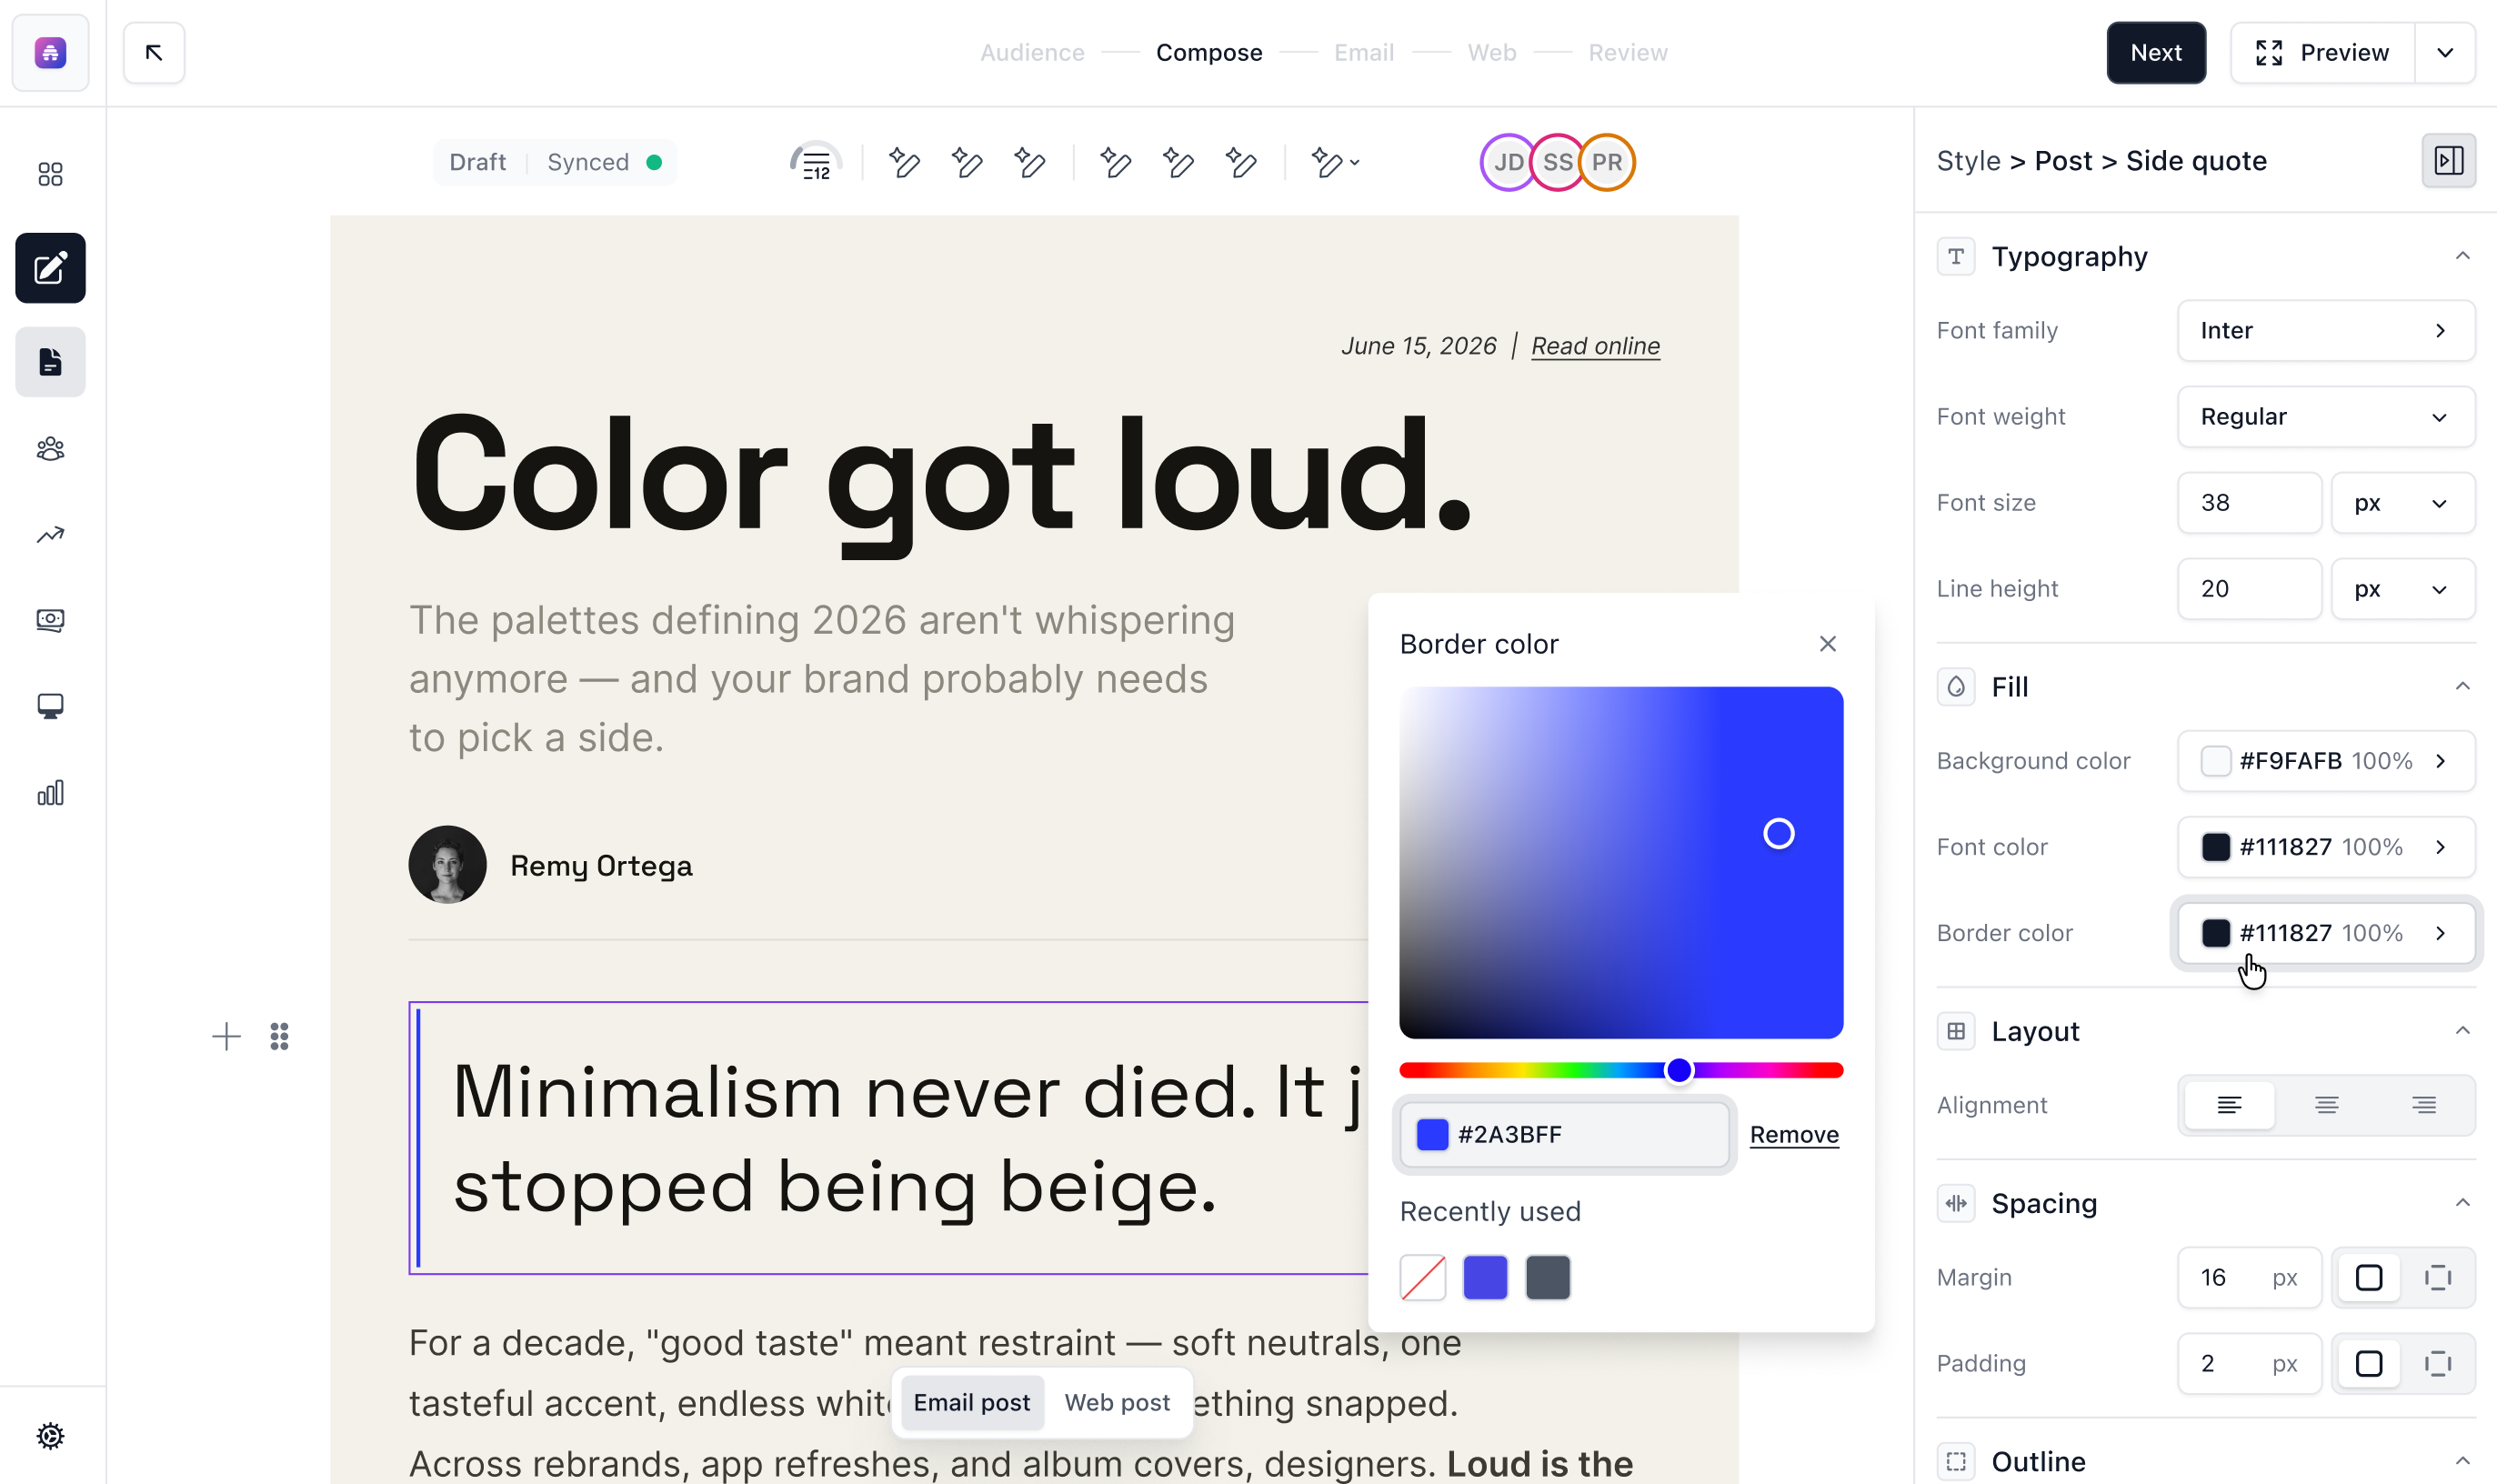Click the Outline section dashed-square icon
2497x1484 pixels.
pos(1956,1462)
